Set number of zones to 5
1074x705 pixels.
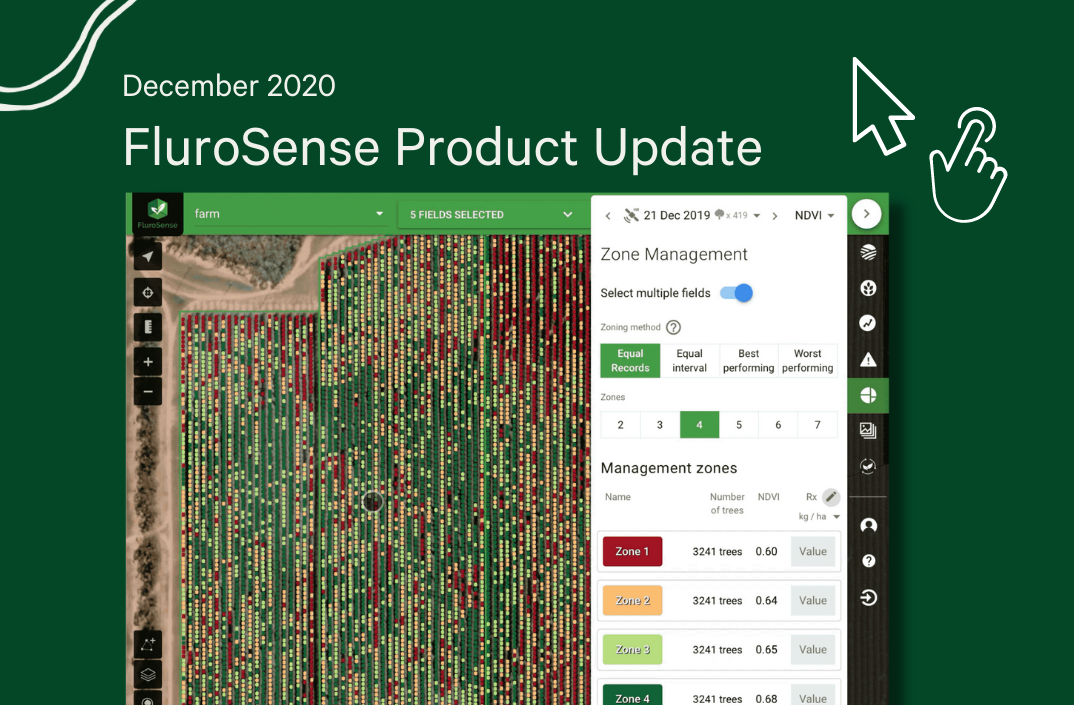point(739,425)
